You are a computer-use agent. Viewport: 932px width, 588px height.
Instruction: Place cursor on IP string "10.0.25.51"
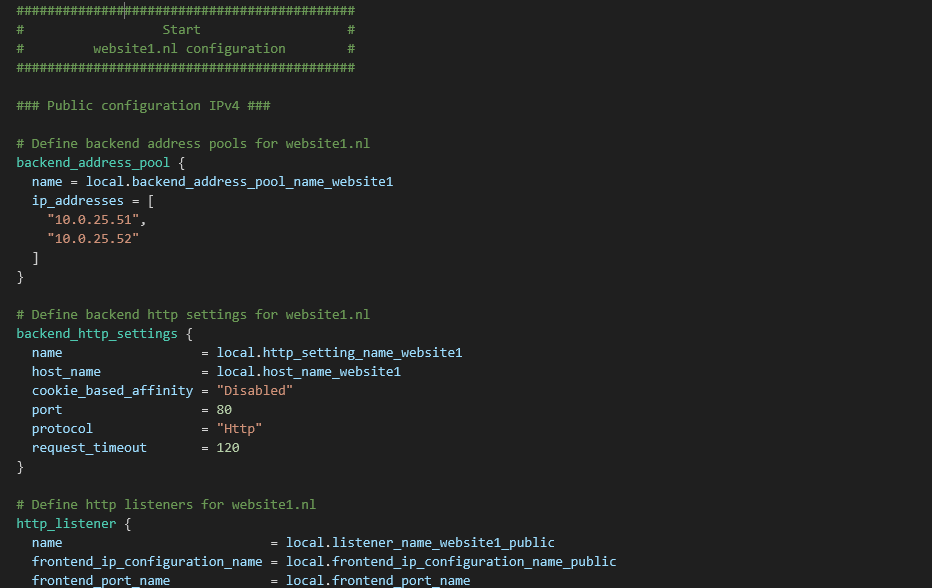[93, 219]
